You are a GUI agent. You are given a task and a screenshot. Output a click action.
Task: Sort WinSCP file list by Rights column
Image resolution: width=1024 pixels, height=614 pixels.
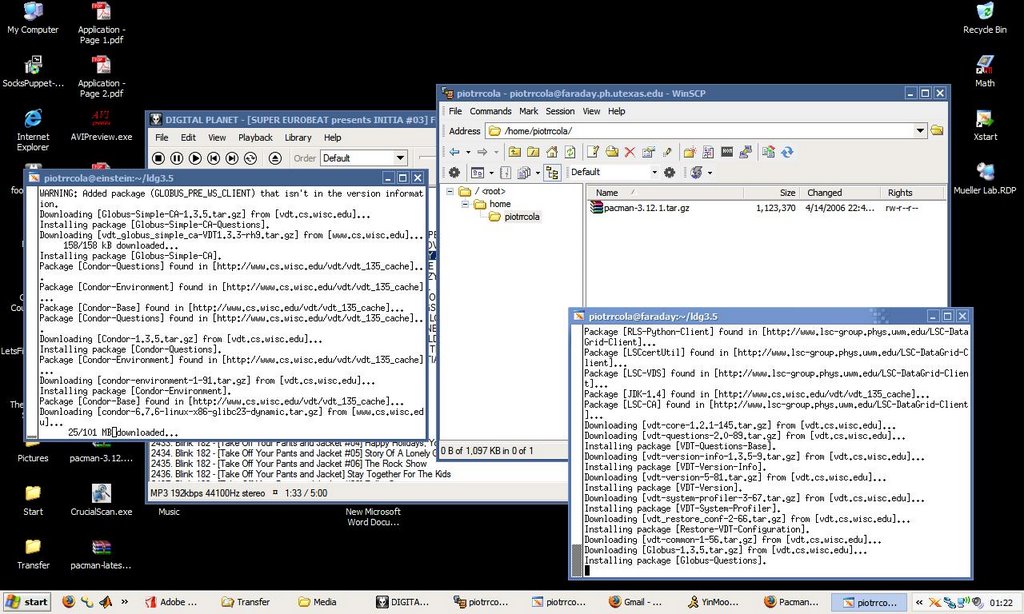coord(912,193)
